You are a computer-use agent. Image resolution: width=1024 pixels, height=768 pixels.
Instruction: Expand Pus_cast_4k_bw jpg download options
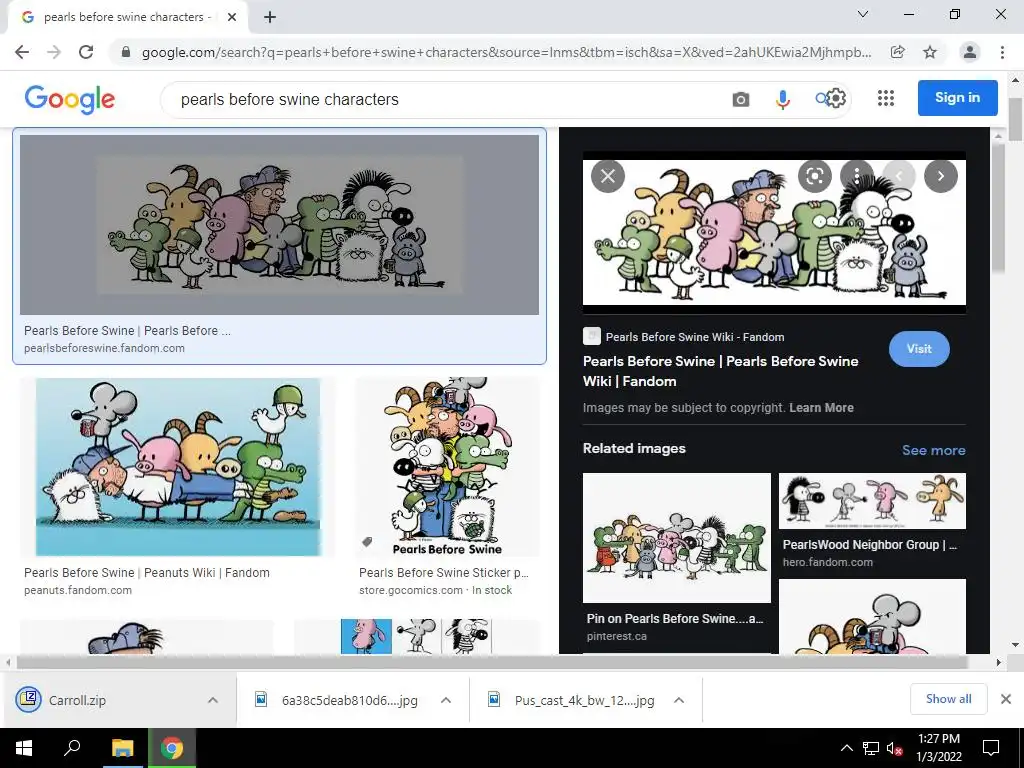[679, 700]
